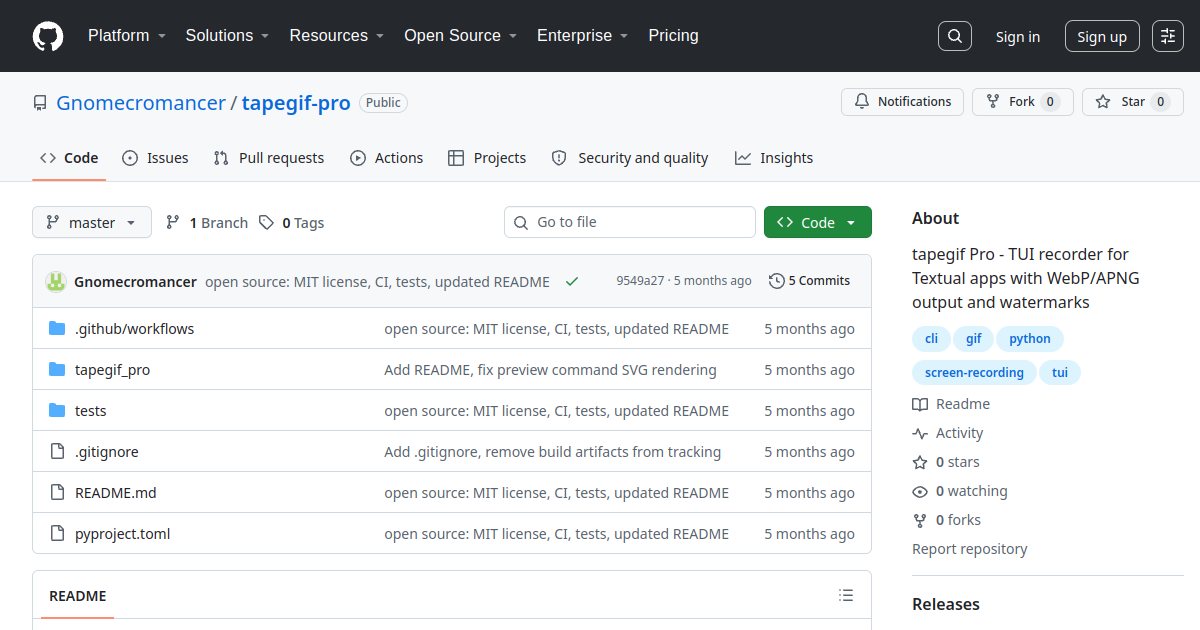Viewport: 1200px width, 630px height.
Task: Click the Releases heading link
Action: [946, 604]
